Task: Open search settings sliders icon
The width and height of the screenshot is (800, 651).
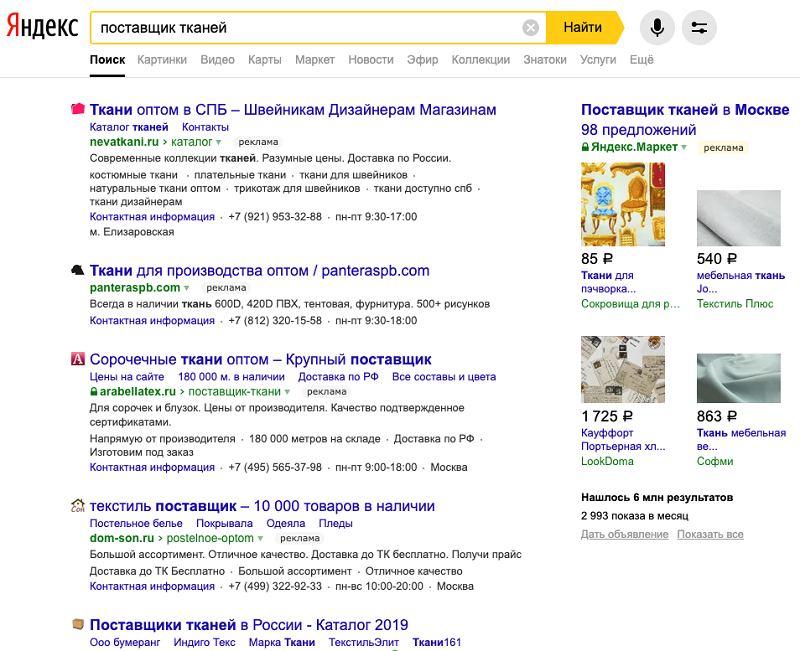Action: (699, 28)
